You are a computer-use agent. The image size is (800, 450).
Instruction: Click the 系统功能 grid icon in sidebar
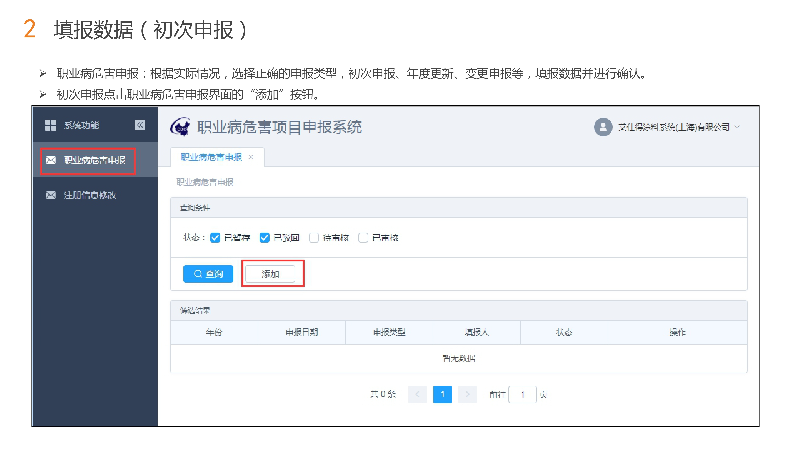click(x=51, y=126)
